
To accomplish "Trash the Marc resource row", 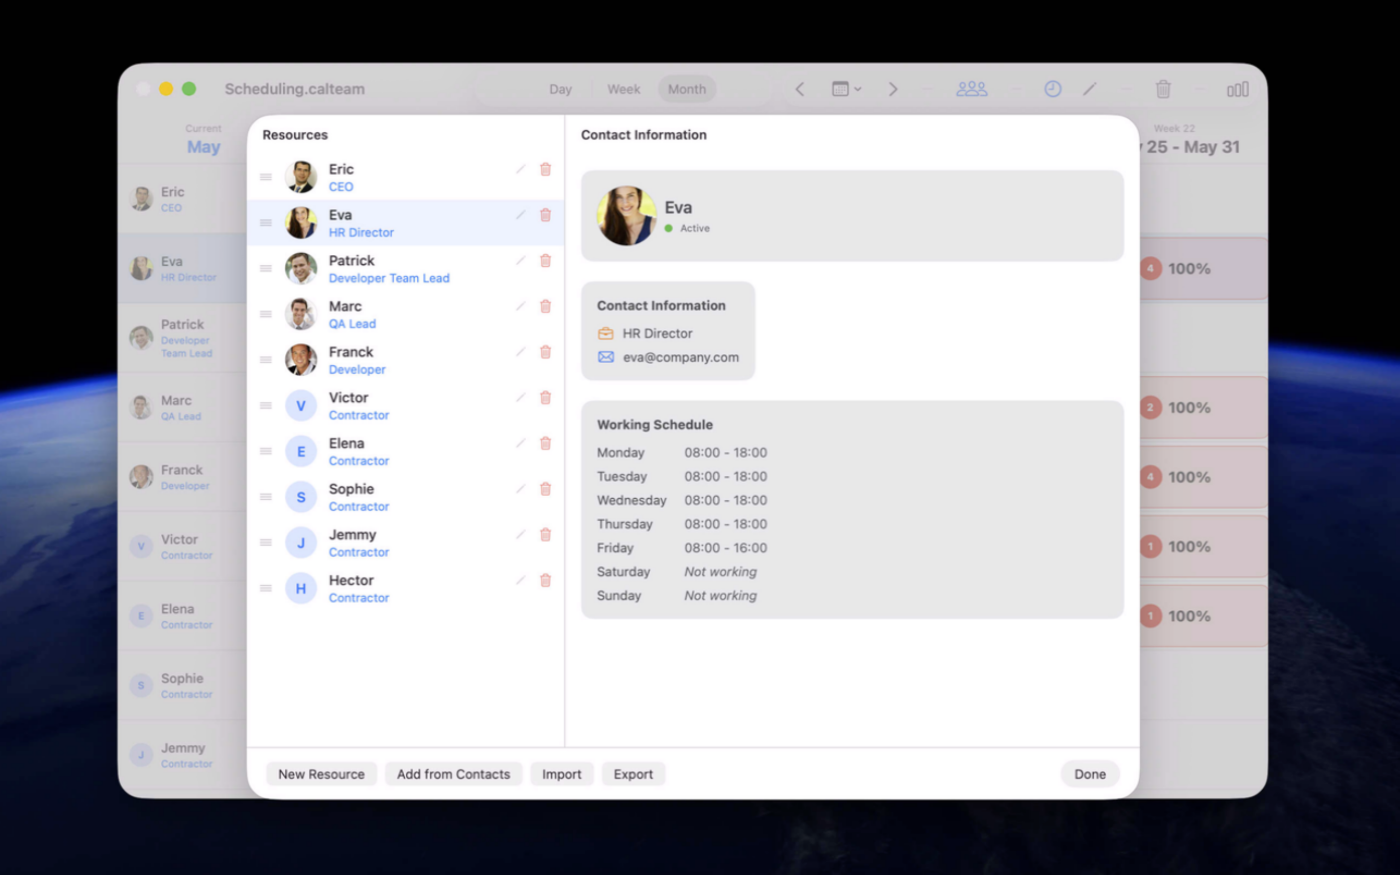I will (x=545, y=306).
